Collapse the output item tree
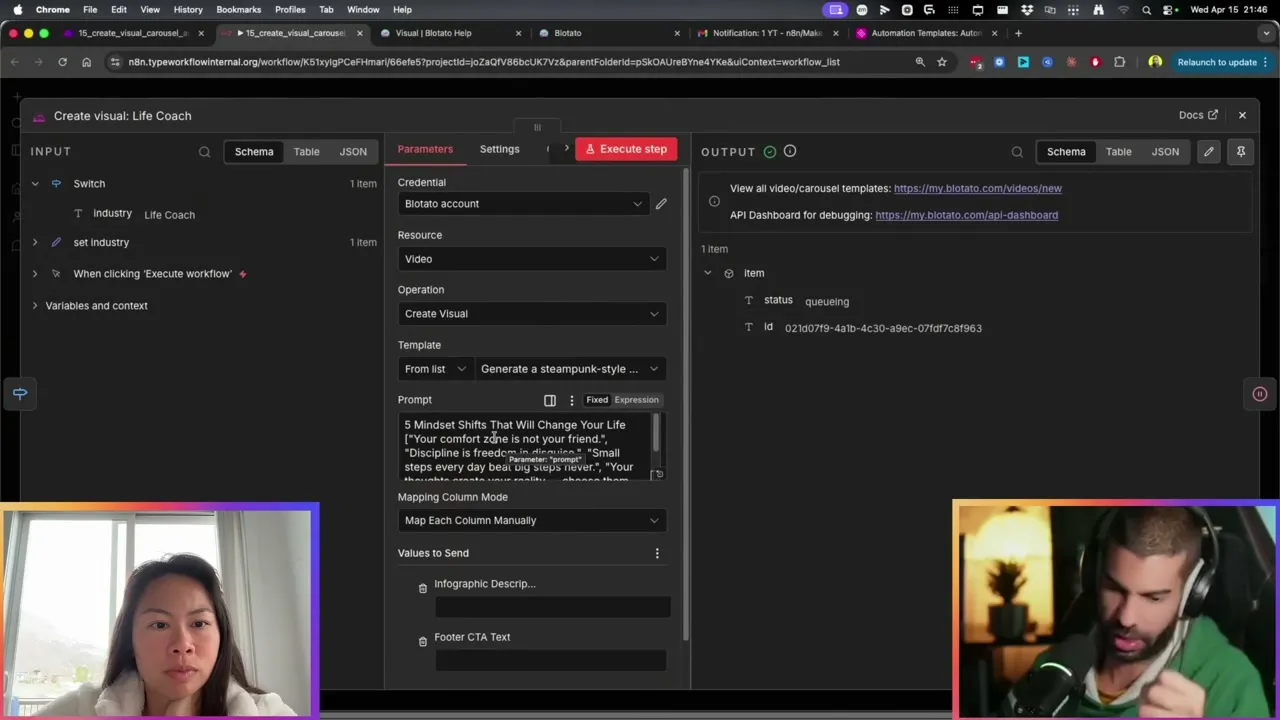The image size is (1280, 720). tap(708, 273)
